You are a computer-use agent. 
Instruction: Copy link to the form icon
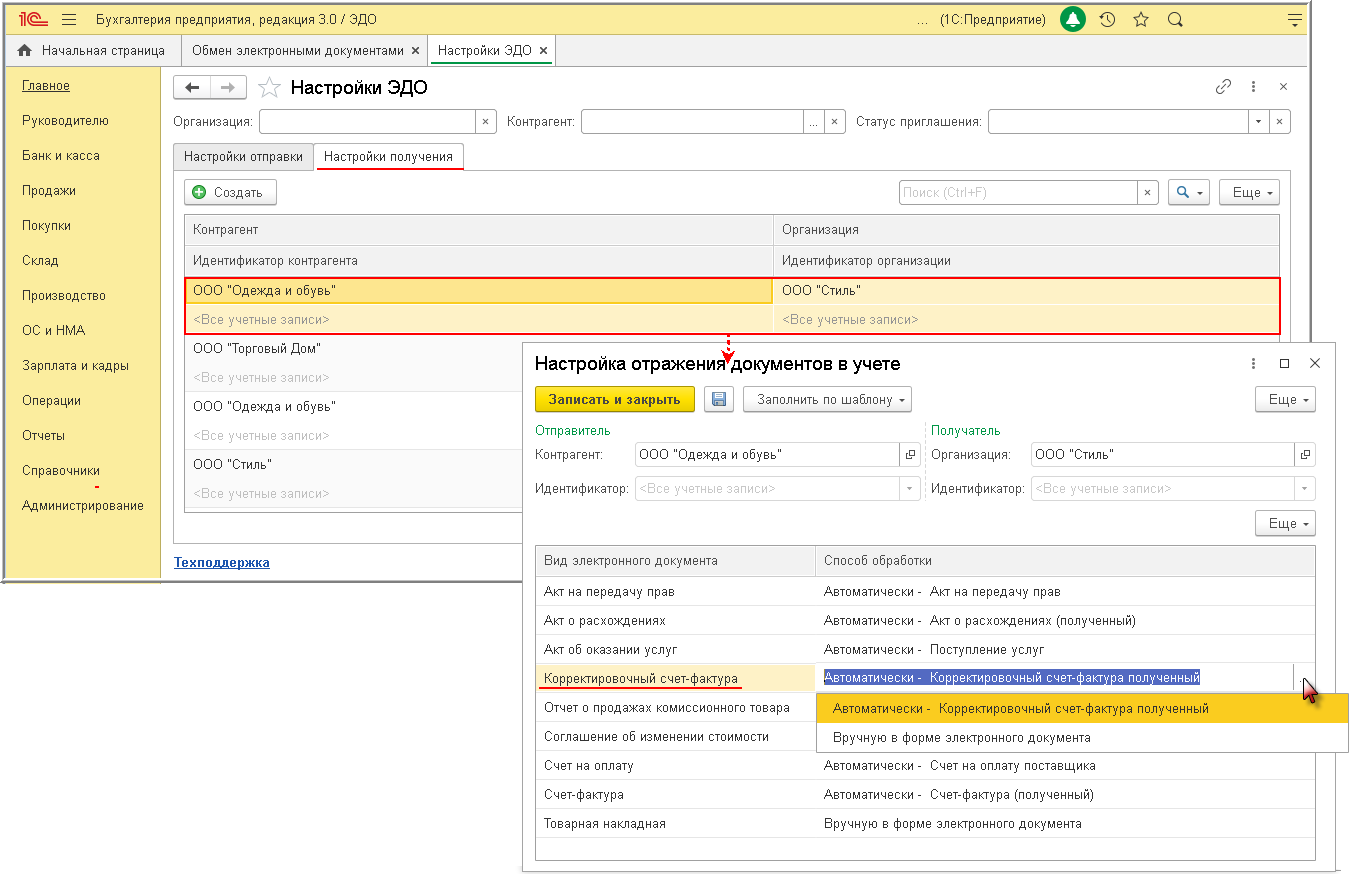point(1223,87)
